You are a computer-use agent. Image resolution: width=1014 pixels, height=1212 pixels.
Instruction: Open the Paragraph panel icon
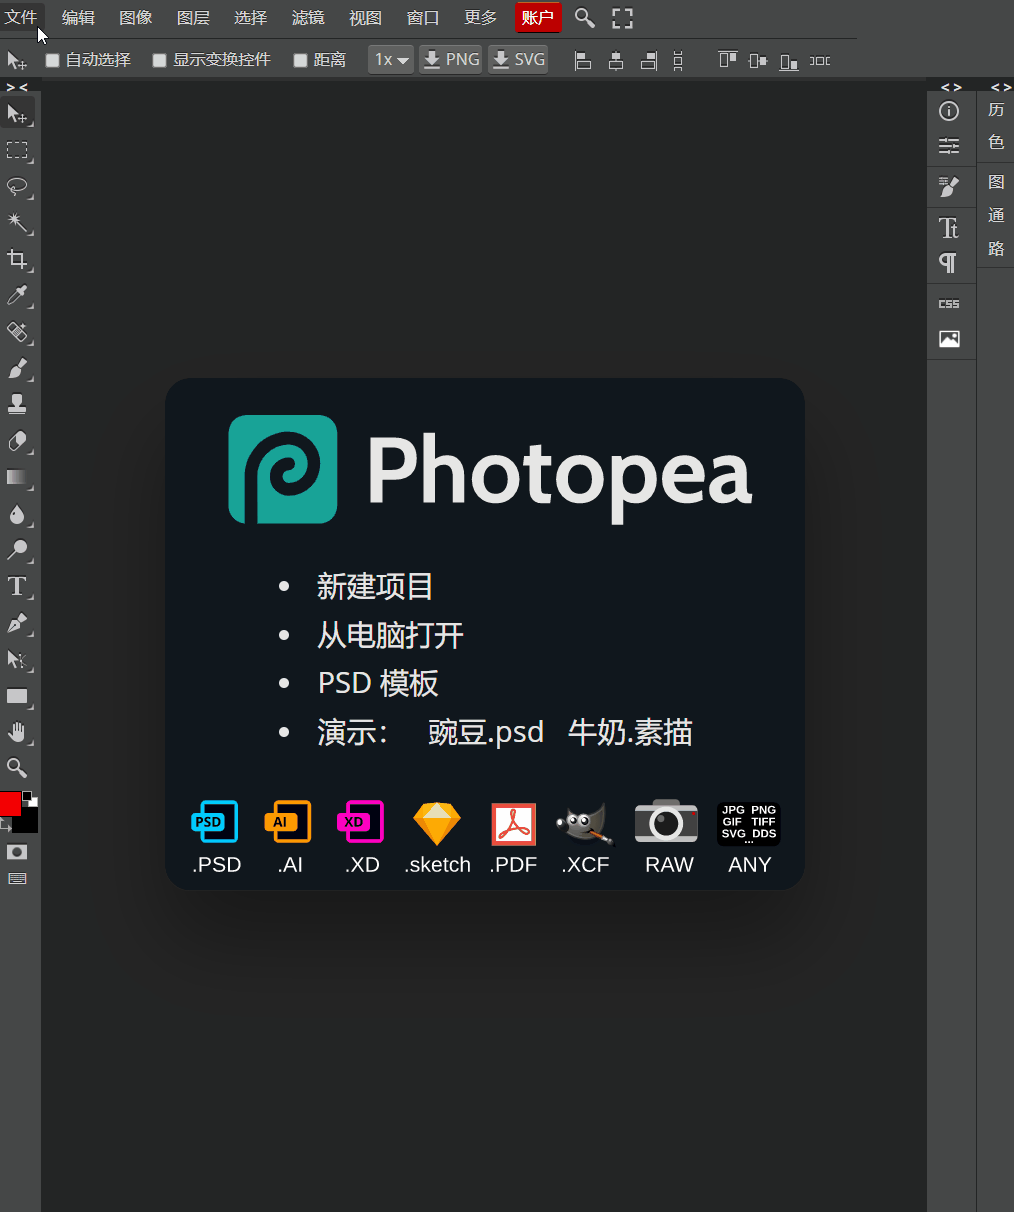pos(949,263)
